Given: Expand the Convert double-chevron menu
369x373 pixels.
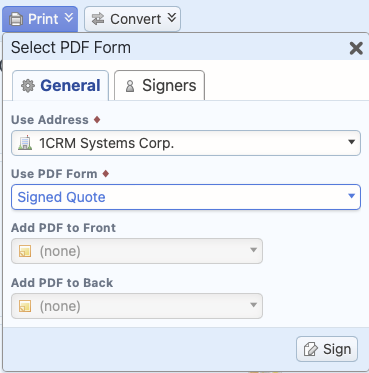Looking at the screenshot, I should 172,18.
